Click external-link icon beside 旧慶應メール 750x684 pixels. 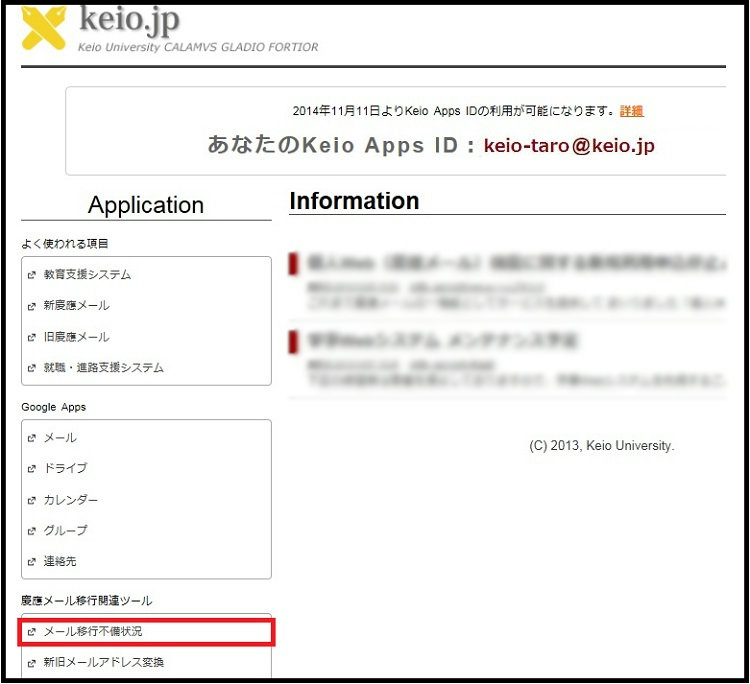coord(32,338)
